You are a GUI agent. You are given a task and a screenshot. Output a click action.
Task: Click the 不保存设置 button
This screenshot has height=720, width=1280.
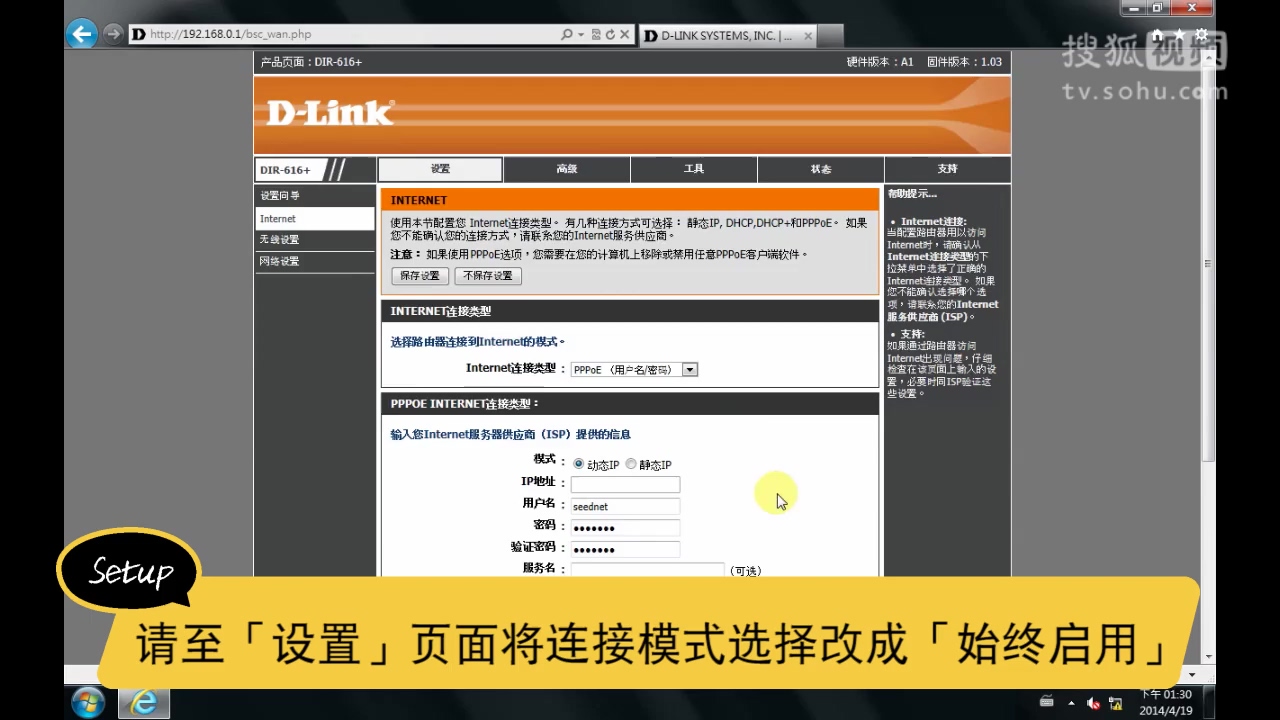pos(487,276)
